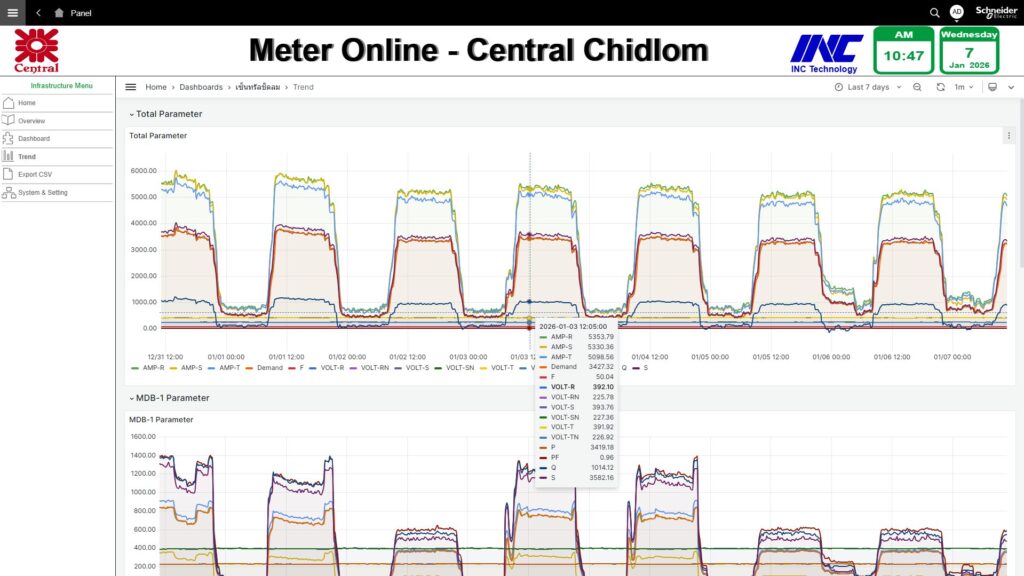Toggle Demand series in the legend
This screenshot has width=1024, height=576.
click(x=270, y=368)
